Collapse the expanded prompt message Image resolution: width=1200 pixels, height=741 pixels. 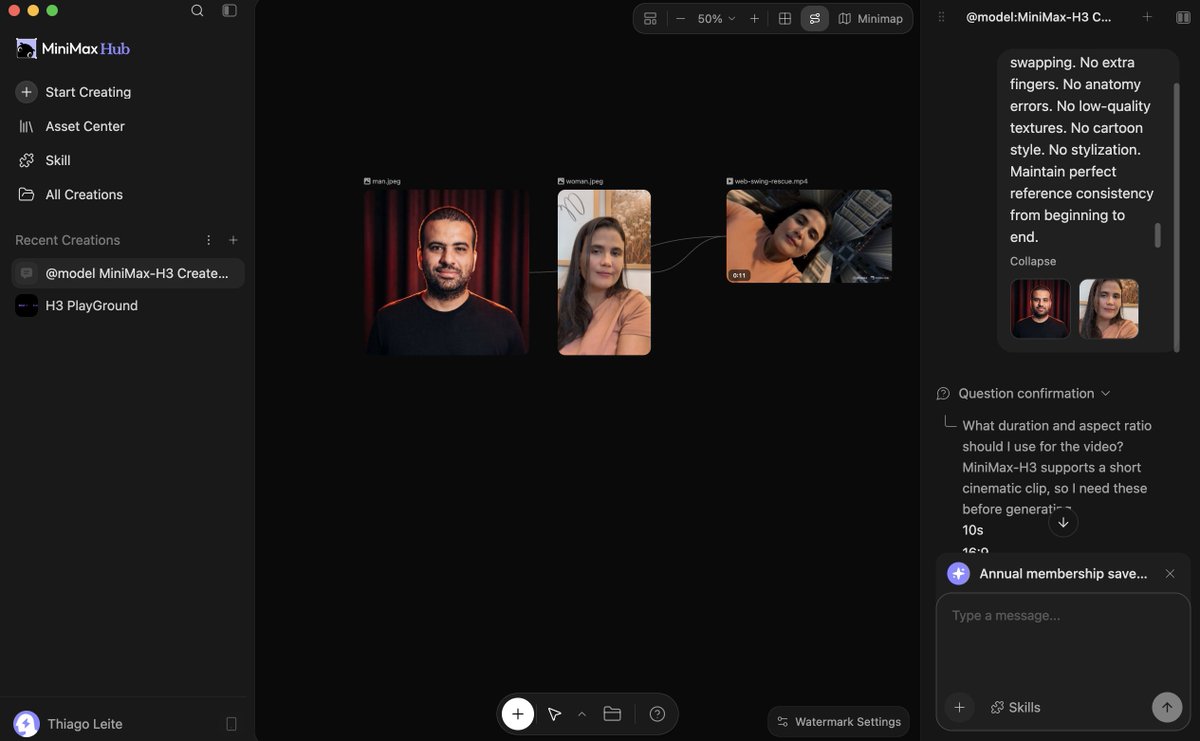click(x=1033, y=261)
